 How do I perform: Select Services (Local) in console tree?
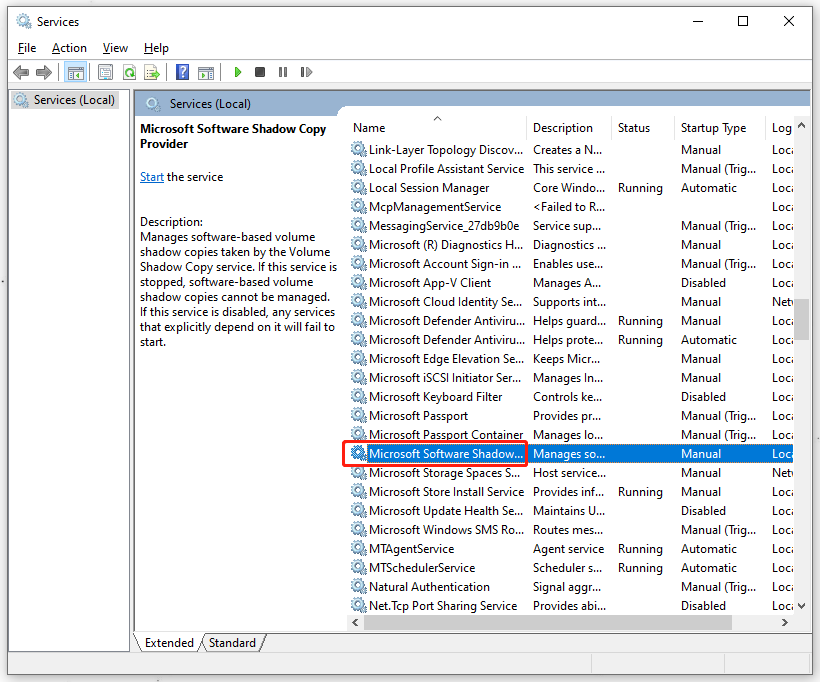65,100
